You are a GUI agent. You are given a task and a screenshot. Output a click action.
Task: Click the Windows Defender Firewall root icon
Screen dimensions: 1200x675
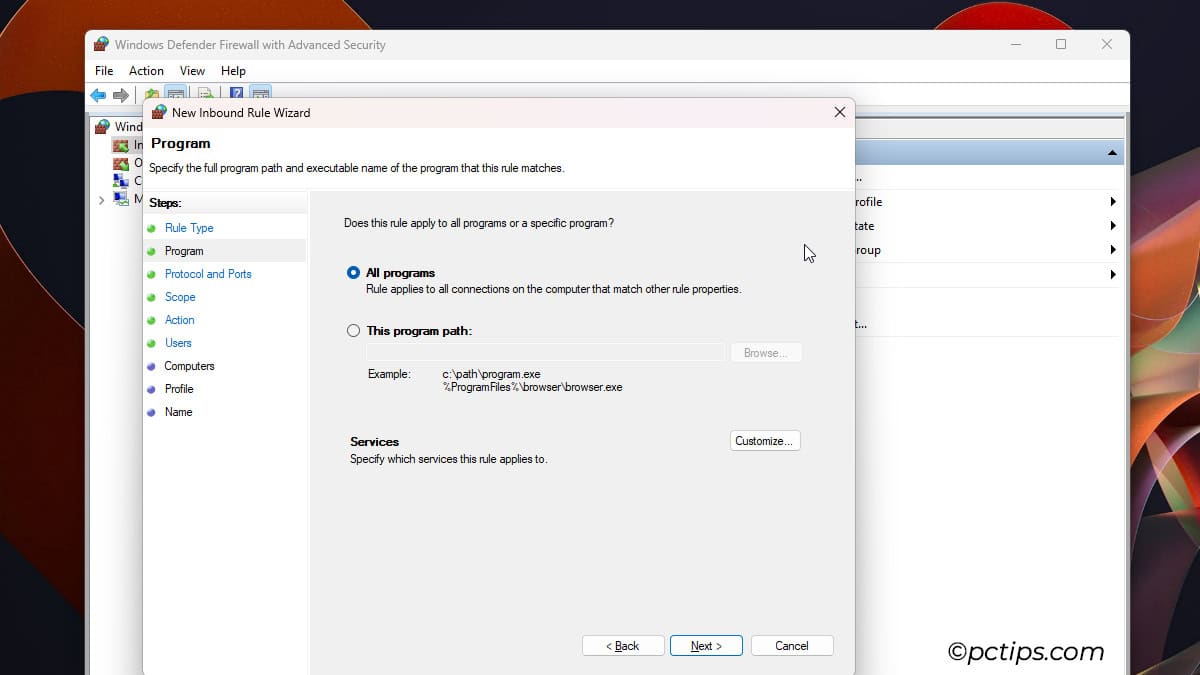pos(104,126)
